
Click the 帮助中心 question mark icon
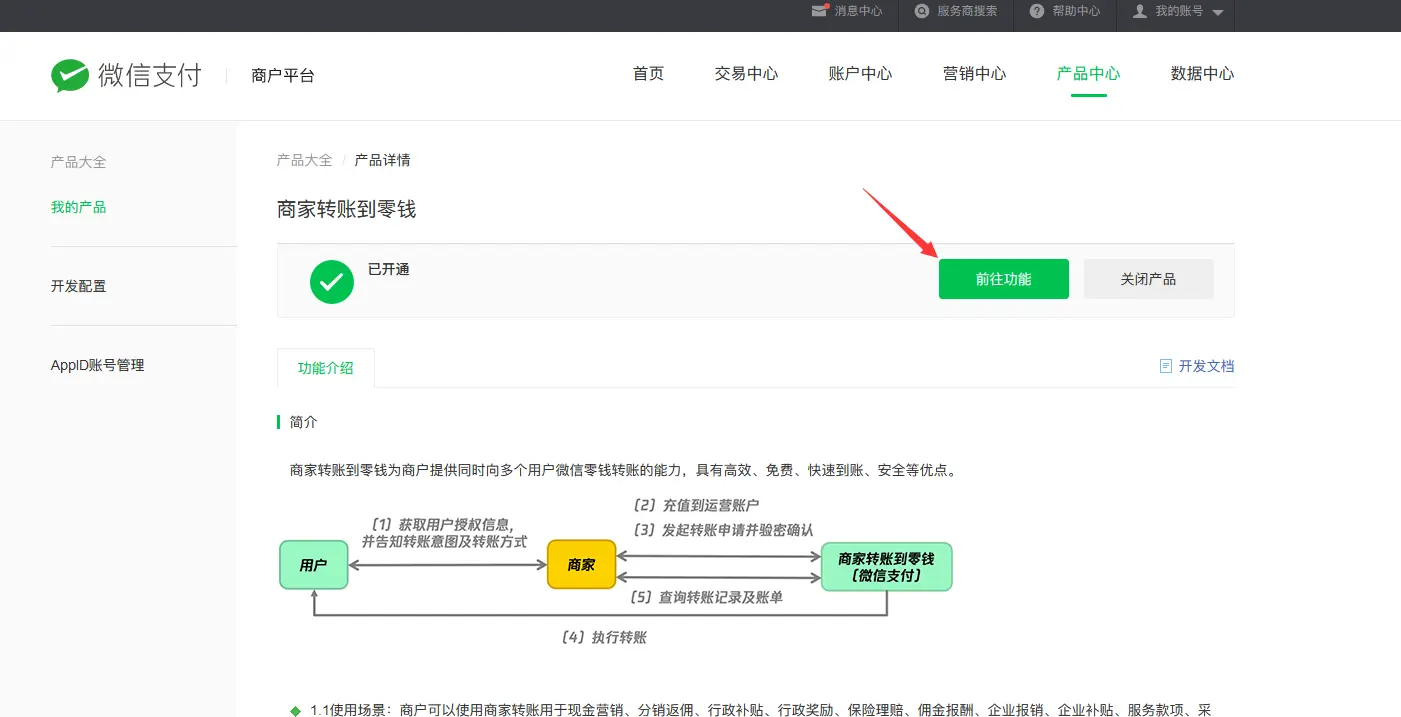[x=1037, y=11]
